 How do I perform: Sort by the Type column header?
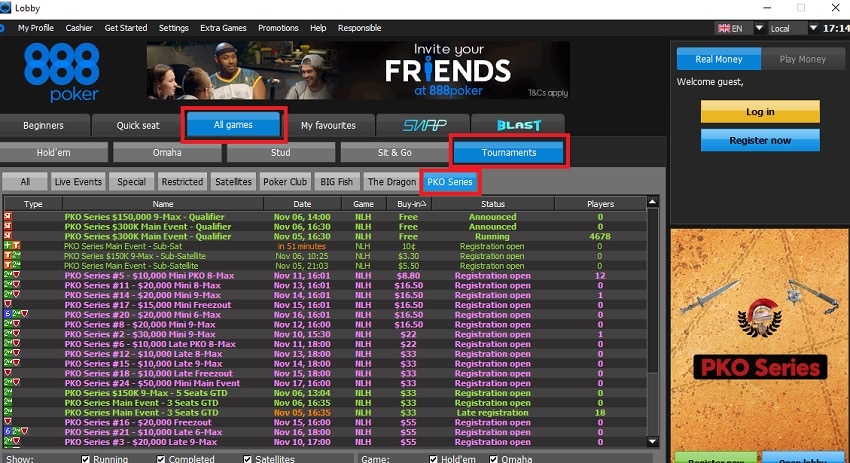[x=33, y=204]
